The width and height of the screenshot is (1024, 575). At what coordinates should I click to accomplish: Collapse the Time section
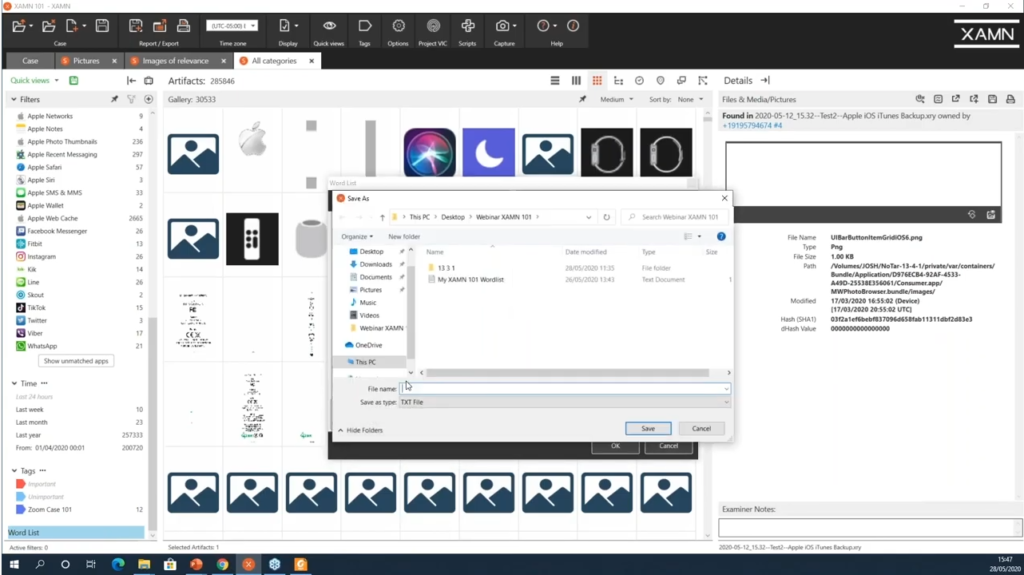14,384
